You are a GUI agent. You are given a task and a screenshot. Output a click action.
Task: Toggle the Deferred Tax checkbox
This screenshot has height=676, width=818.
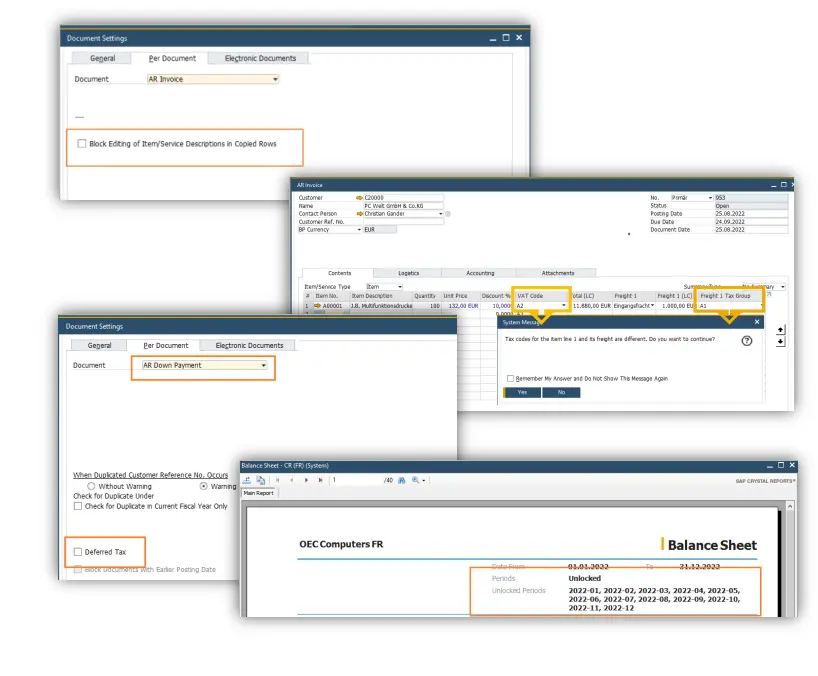click(78, 552)
